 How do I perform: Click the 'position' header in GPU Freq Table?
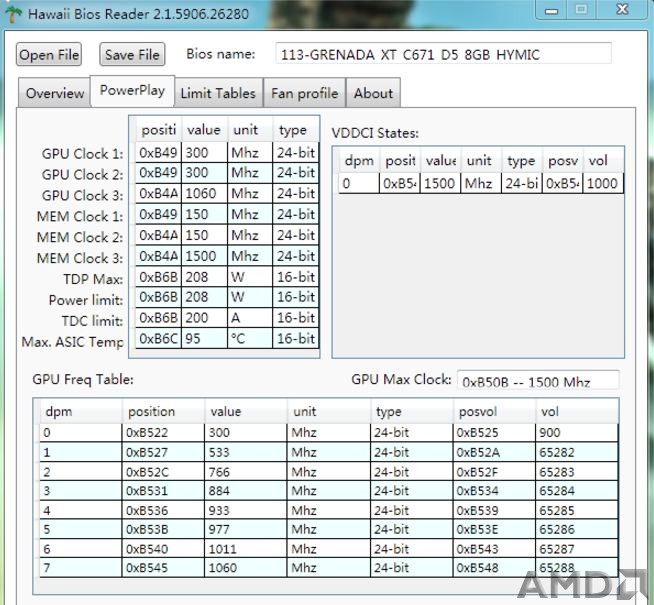(x=163, y=412)
